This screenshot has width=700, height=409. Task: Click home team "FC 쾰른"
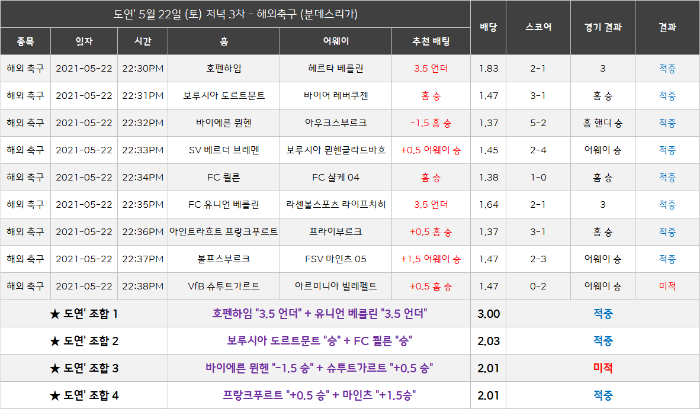click(224, 178)
